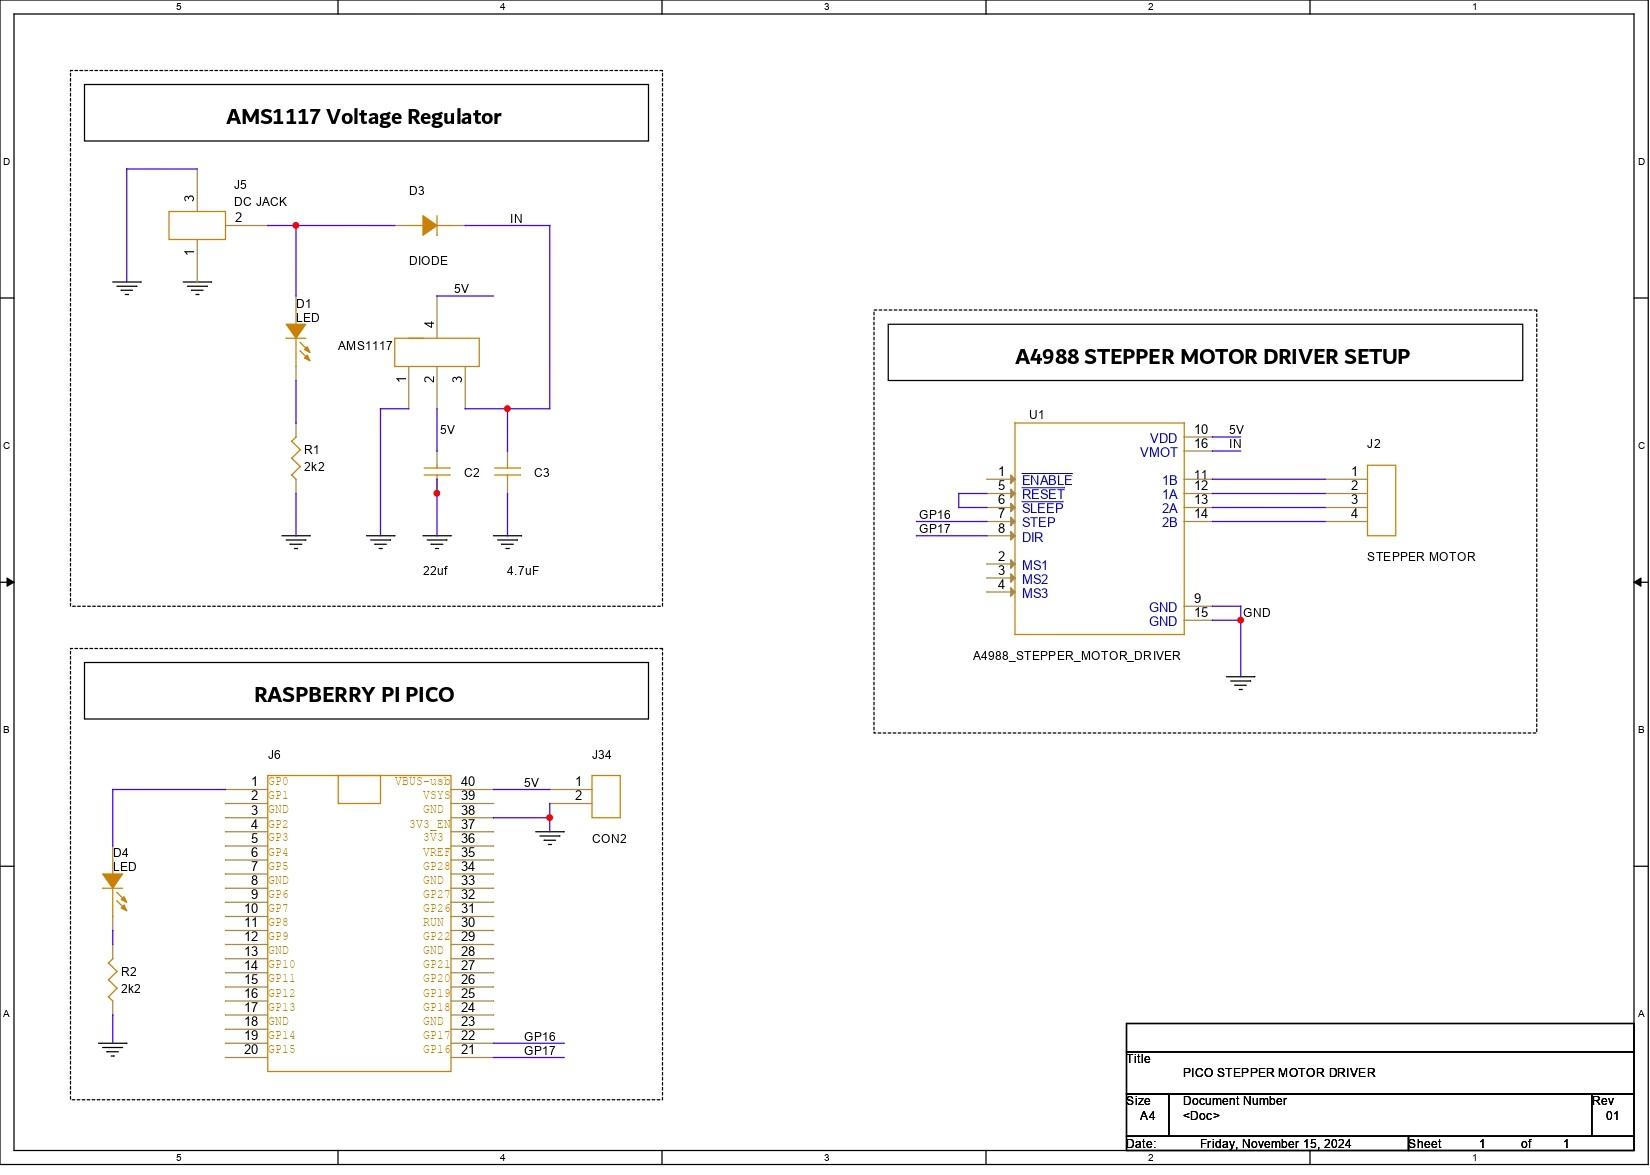Click the ground symbol beneath resistor R1

coord(296,543)
